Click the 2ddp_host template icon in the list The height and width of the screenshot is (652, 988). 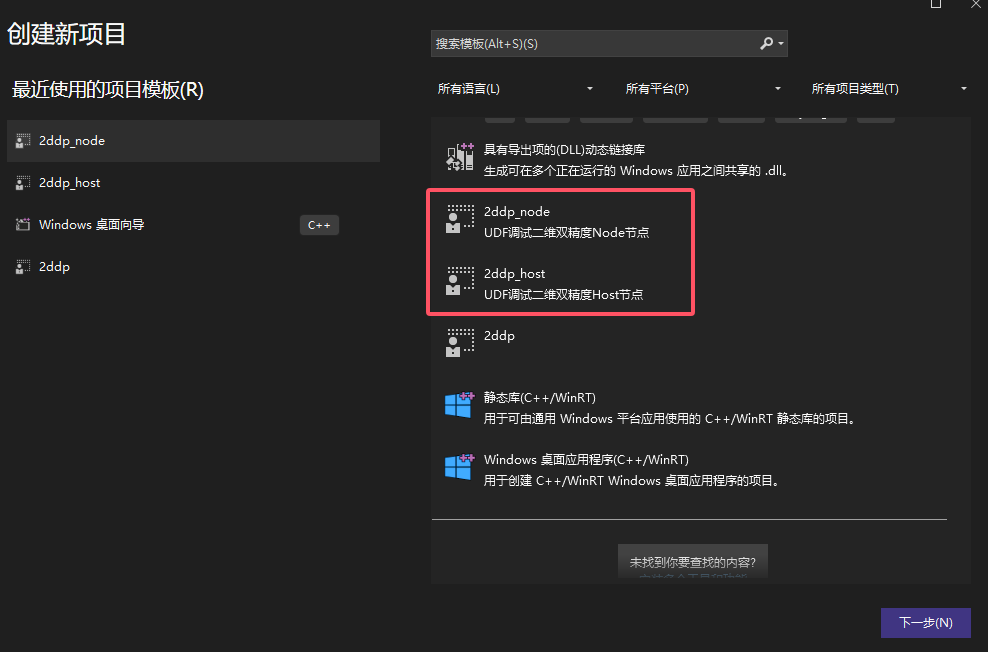click(x=458, y=281)
